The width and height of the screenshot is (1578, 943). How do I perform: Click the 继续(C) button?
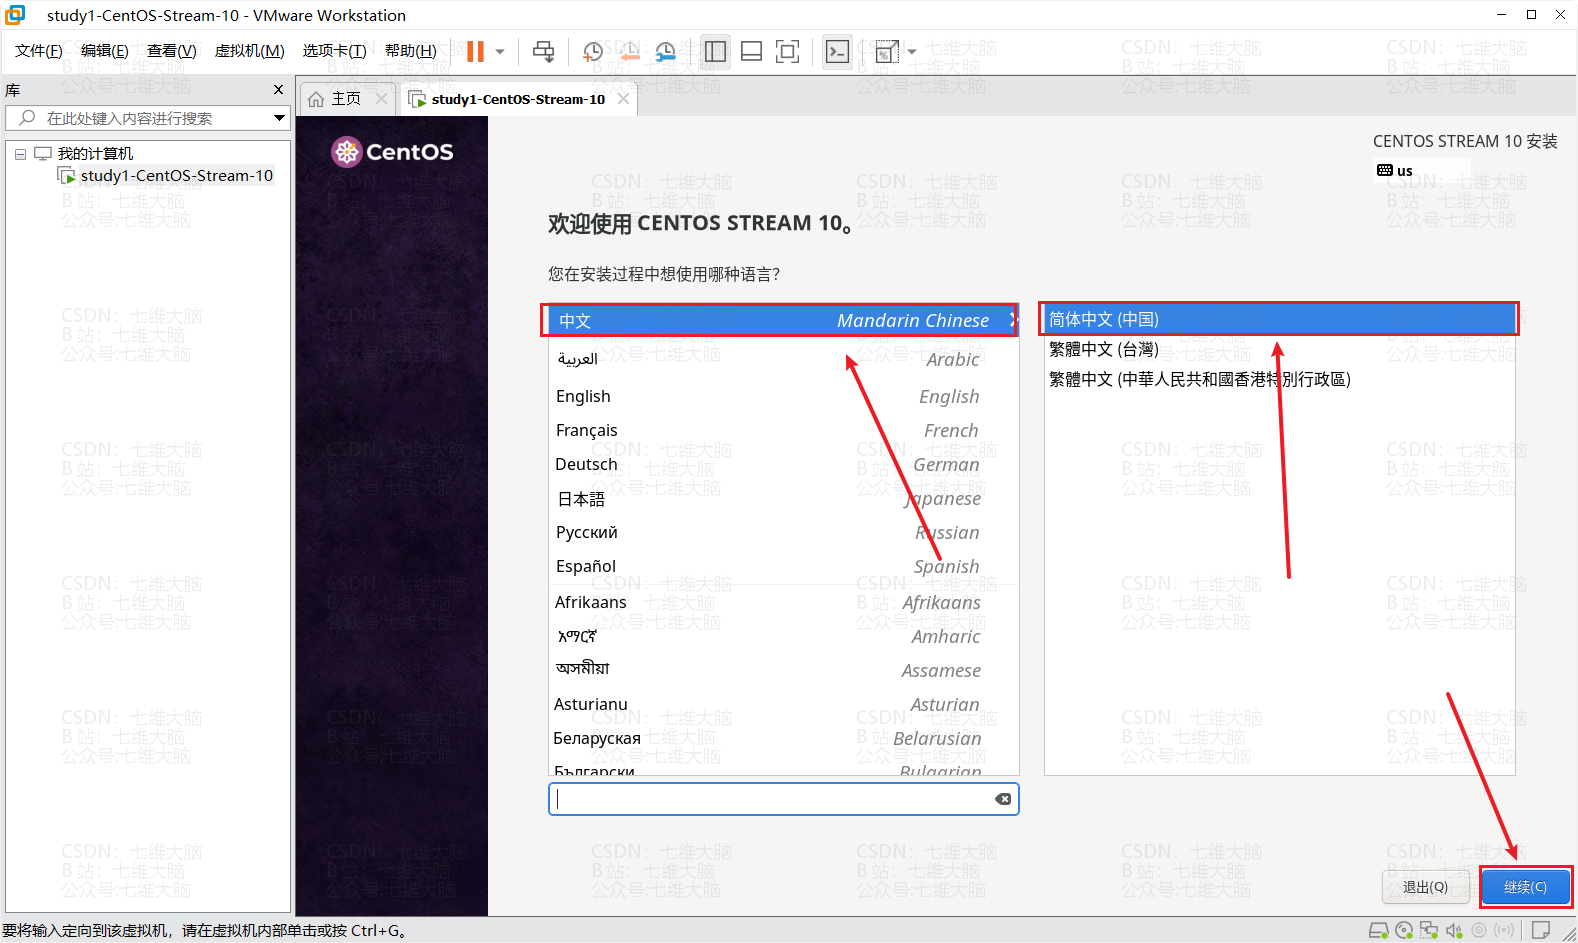tap(1525, 887)
